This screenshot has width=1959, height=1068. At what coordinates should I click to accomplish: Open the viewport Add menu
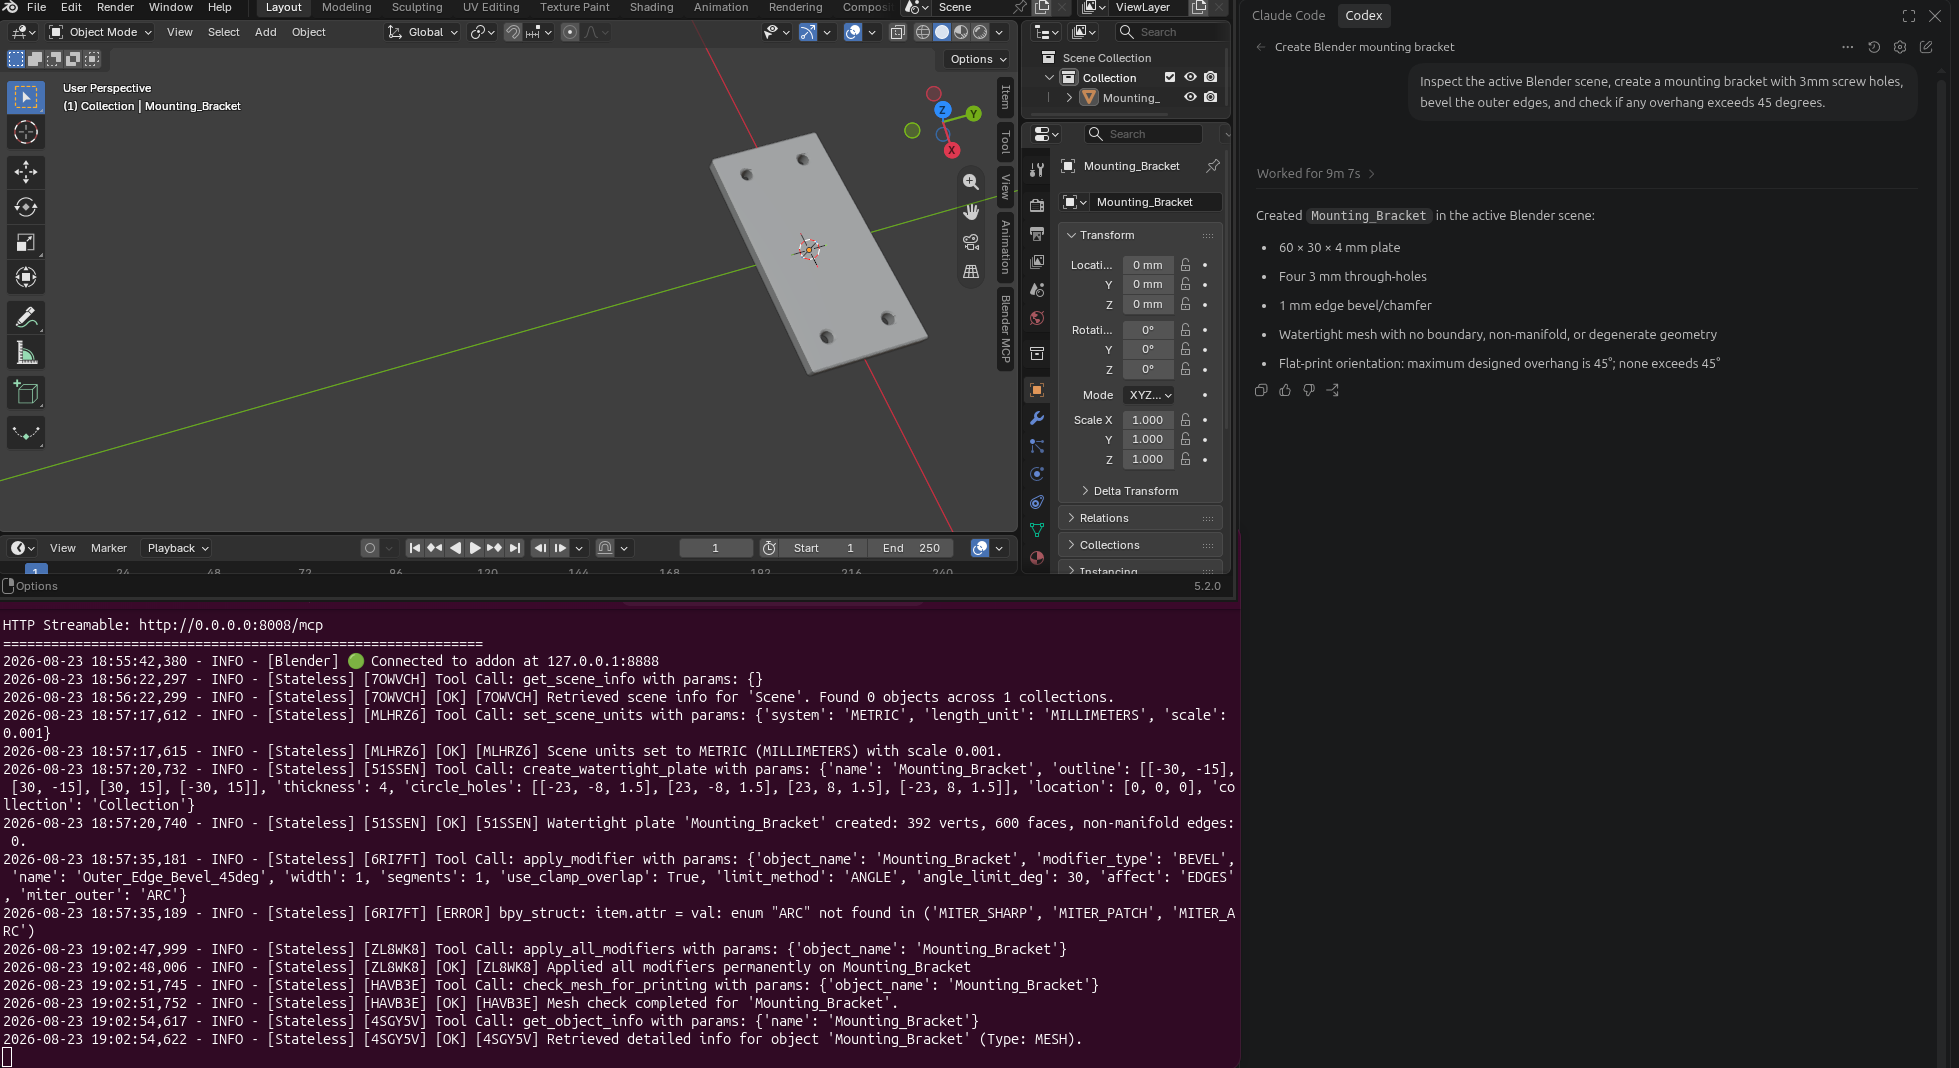coord(265,32)
